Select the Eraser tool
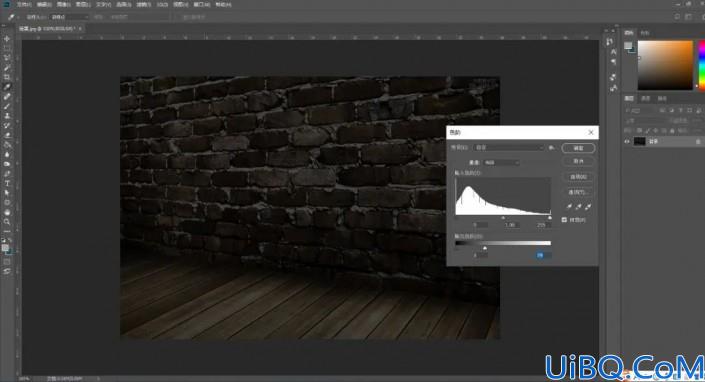The image size is (705, 382). (7, 135)
